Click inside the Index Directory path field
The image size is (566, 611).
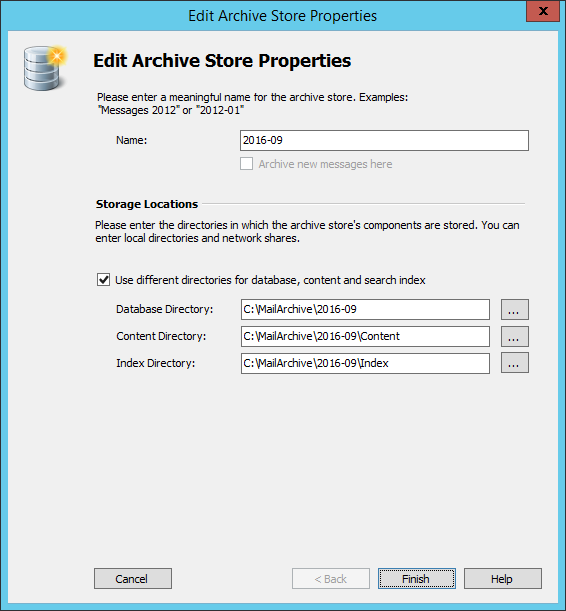click(365, 363)
